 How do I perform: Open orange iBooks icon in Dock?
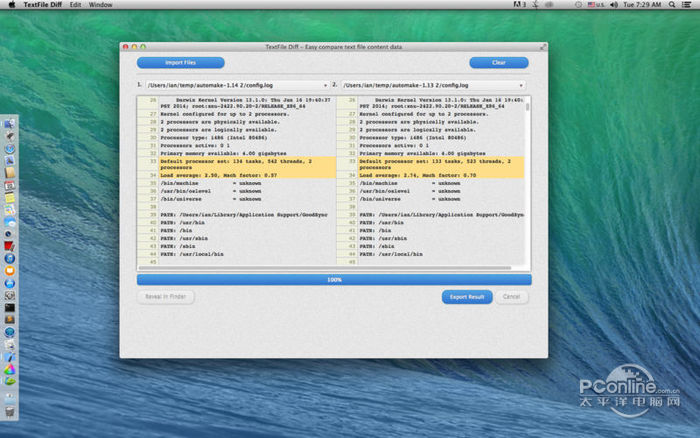[x=9, y=271]
